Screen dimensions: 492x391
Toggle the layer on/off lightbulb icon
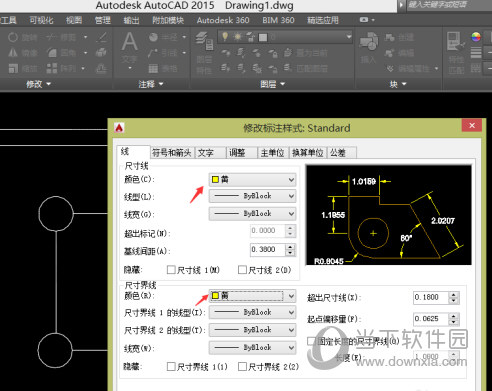(225, 37)
